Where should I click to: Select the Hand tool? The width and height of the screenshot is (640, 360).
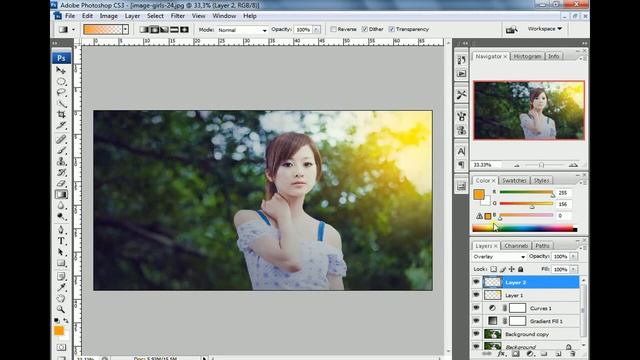pyautogui.click(x=61, y=298)
